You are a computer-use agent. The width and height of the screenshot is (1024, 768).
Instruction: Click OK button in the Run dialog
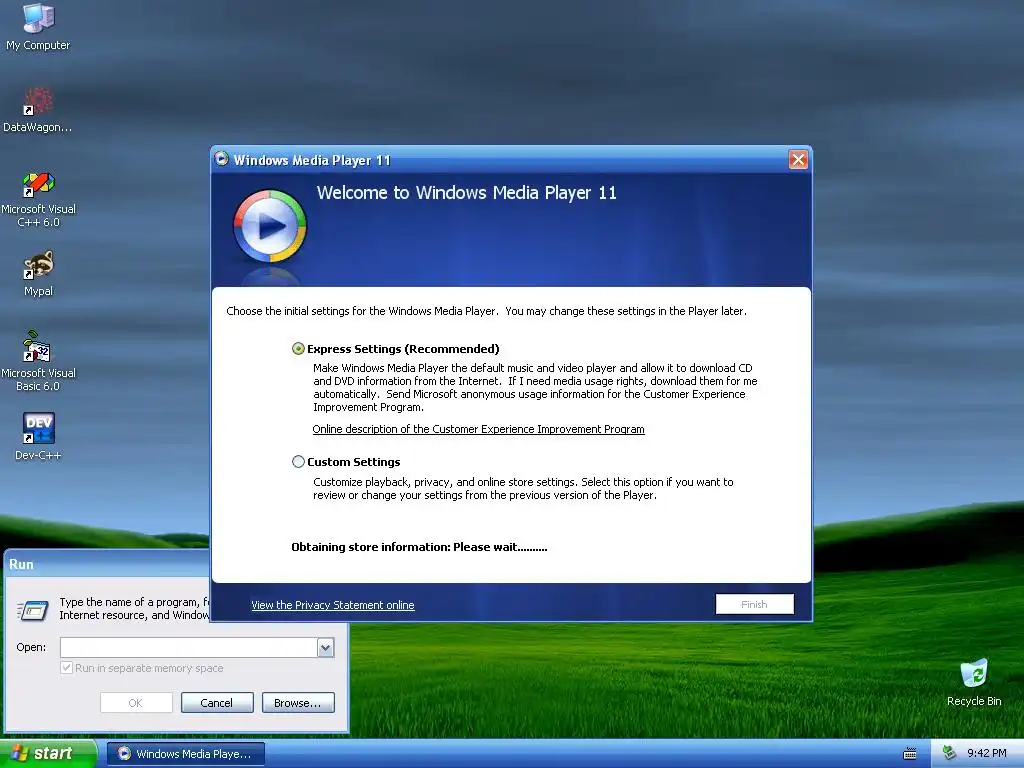click(x=136, y=703)
